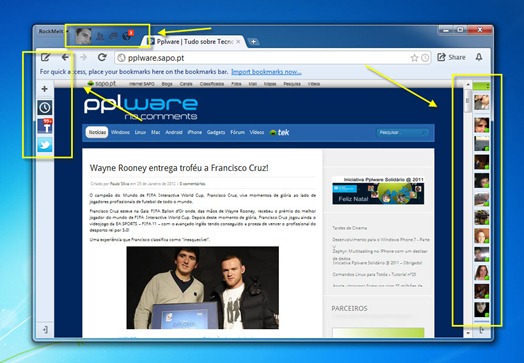Open Fotos in SAPO top bar

click(x=236, y=84)
